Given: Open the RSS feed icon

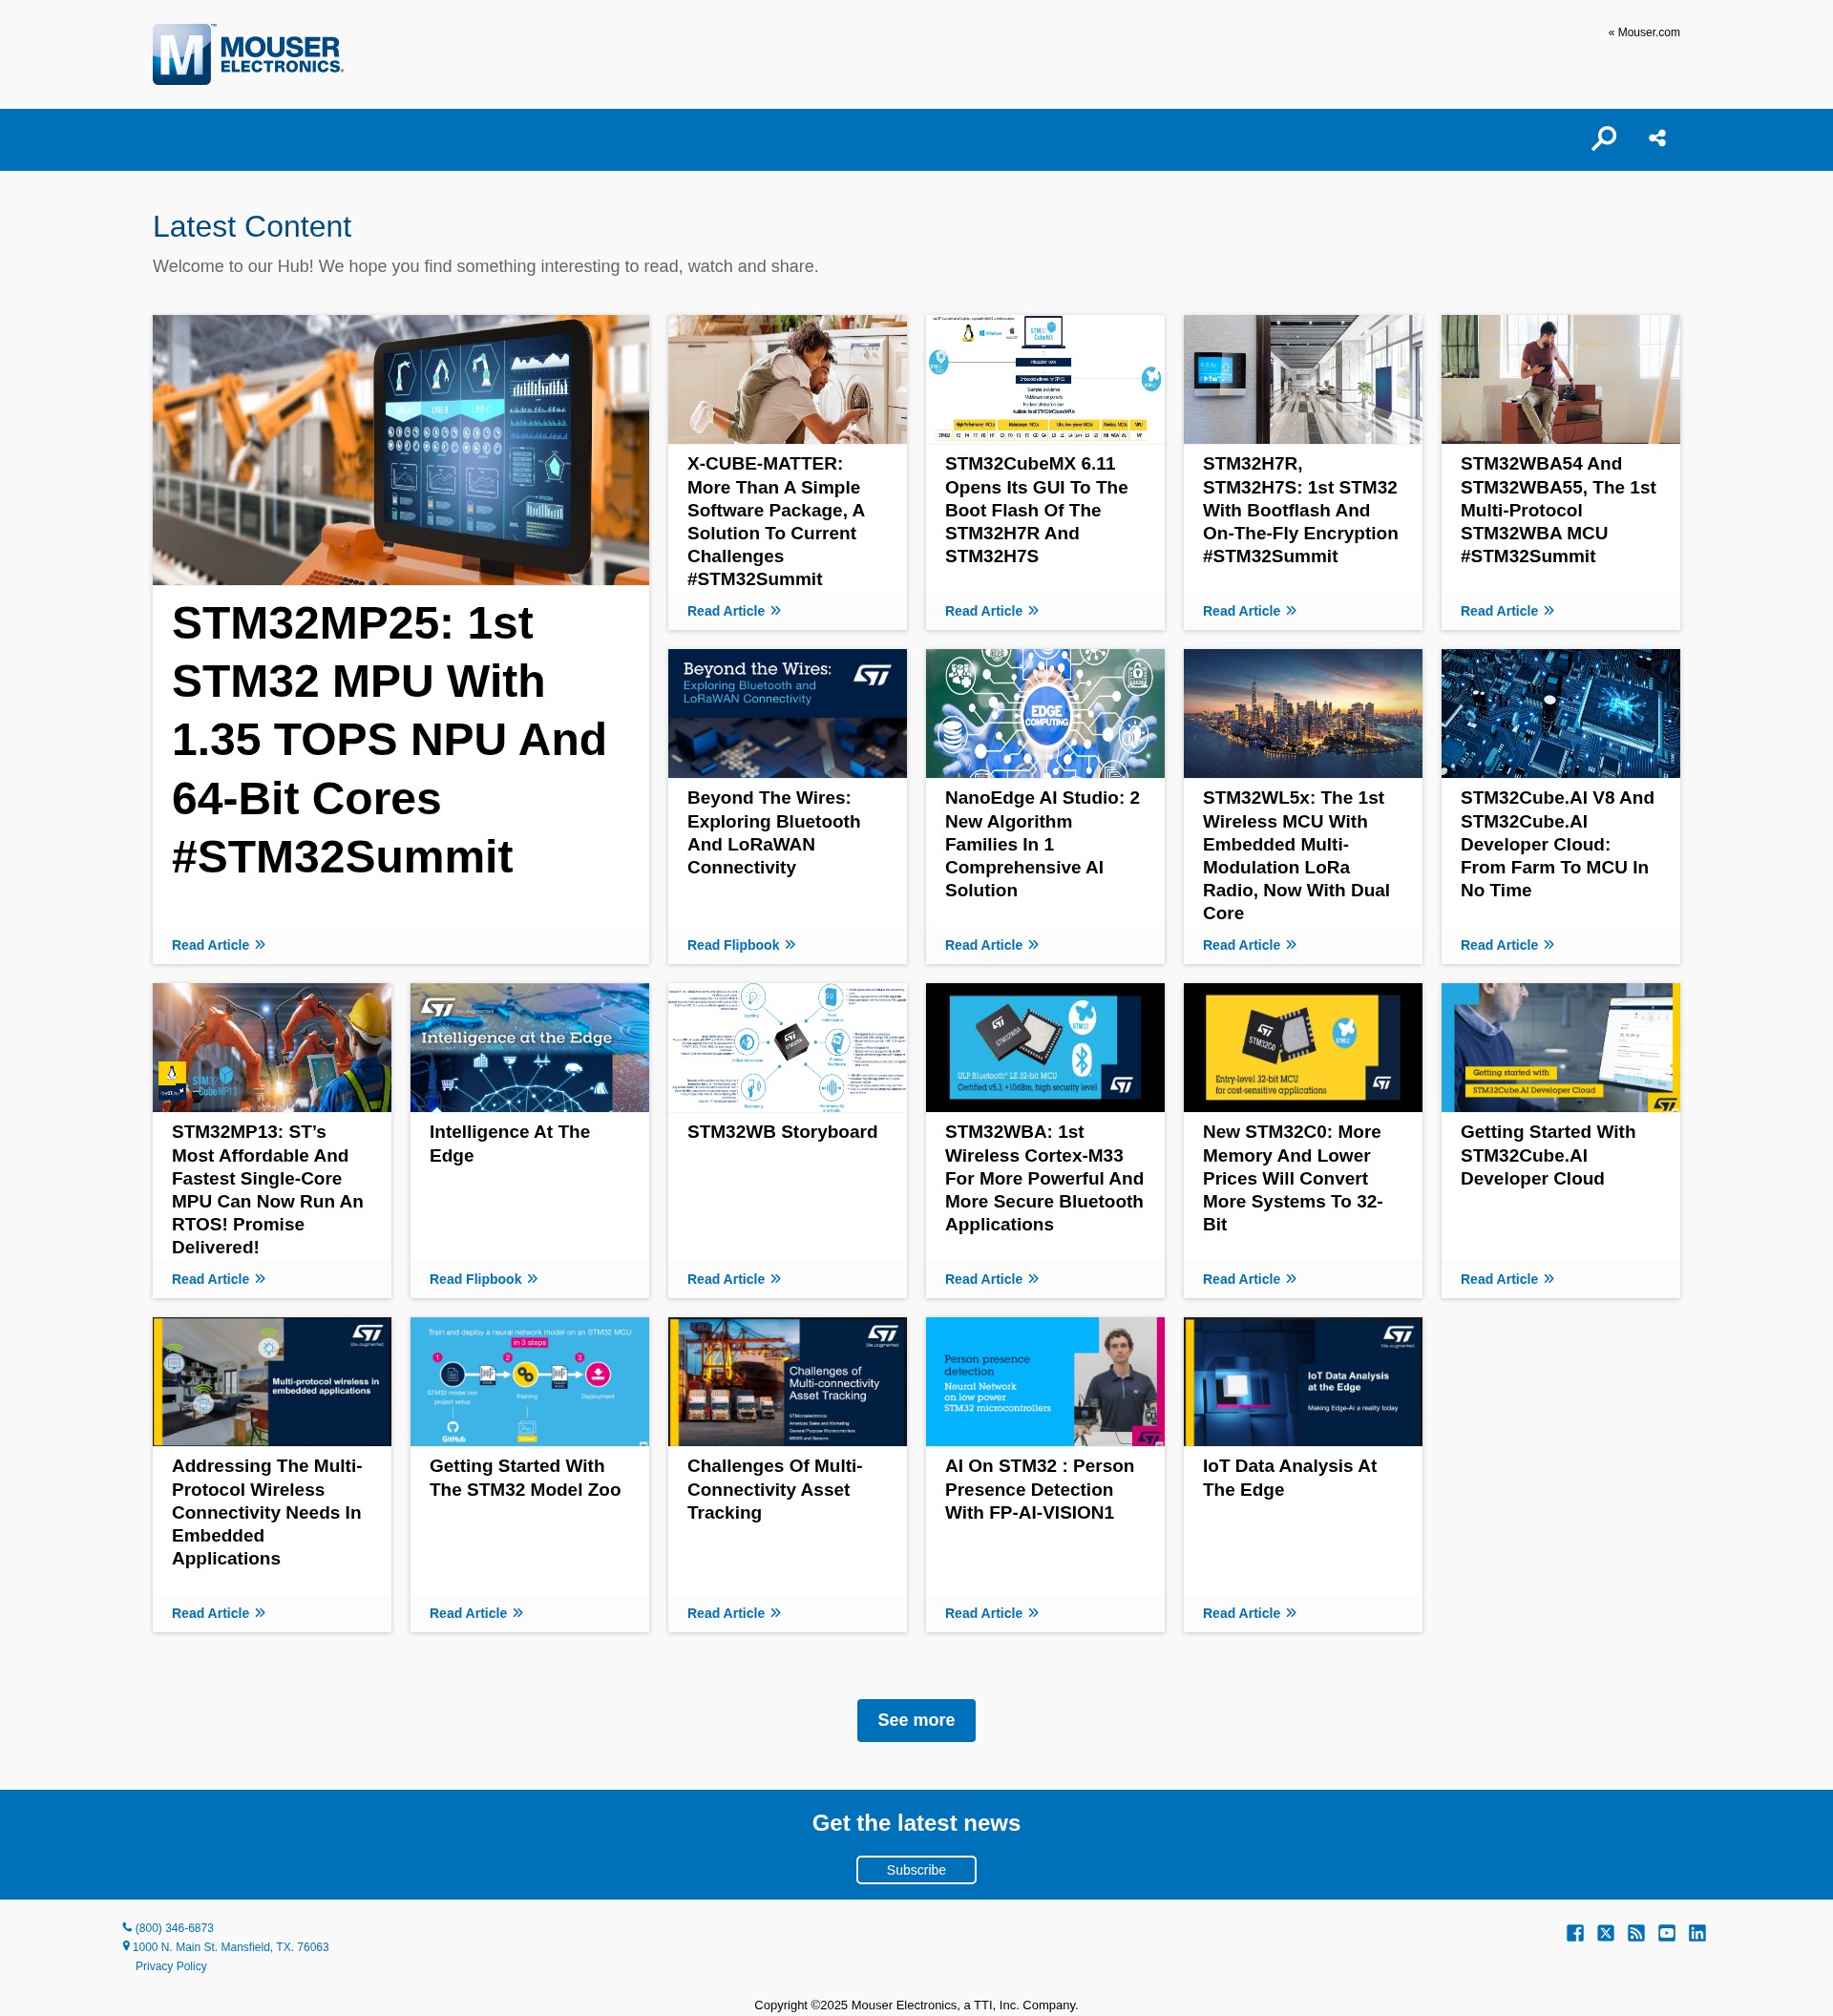Looking at the screenshot, I should 1636,1933.
